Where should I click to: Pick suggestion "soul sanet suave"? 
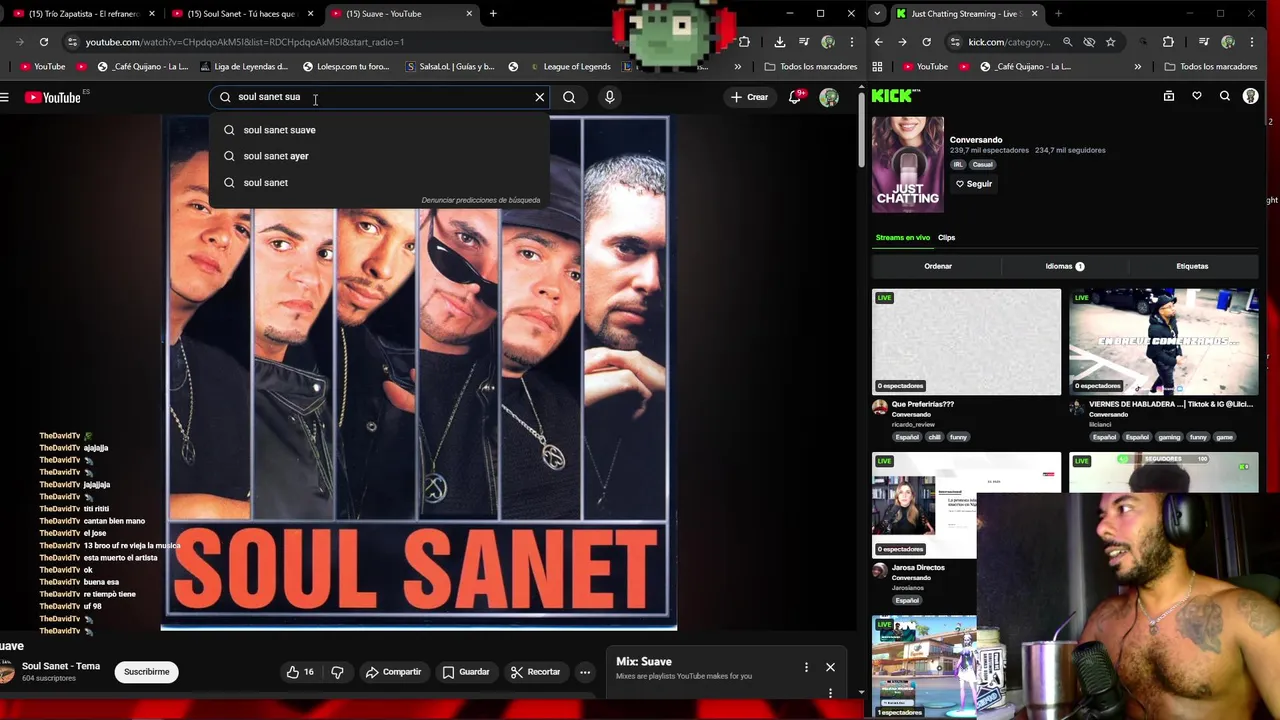click(379, 130)
